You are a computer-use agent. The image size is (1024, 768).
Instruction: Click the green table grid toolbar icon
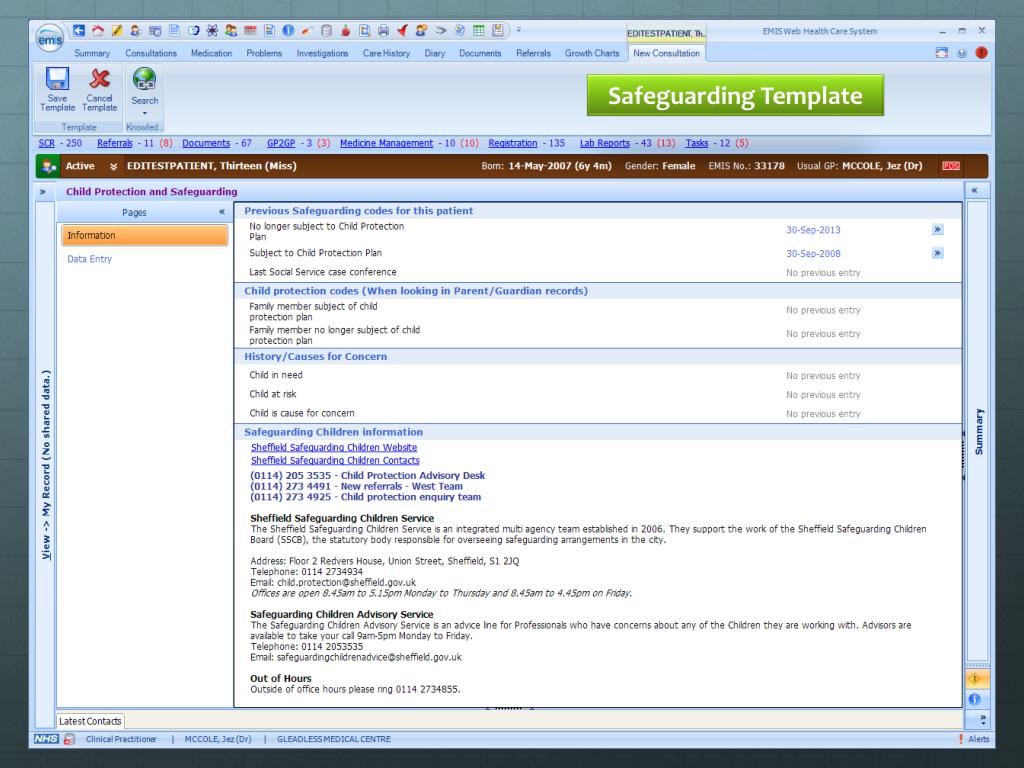point(479,30)
